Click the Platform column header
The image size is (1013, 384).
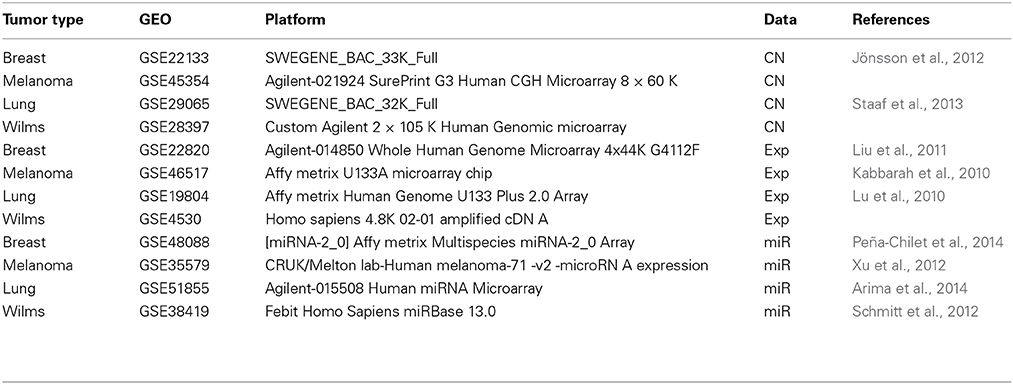click(295, 20)
